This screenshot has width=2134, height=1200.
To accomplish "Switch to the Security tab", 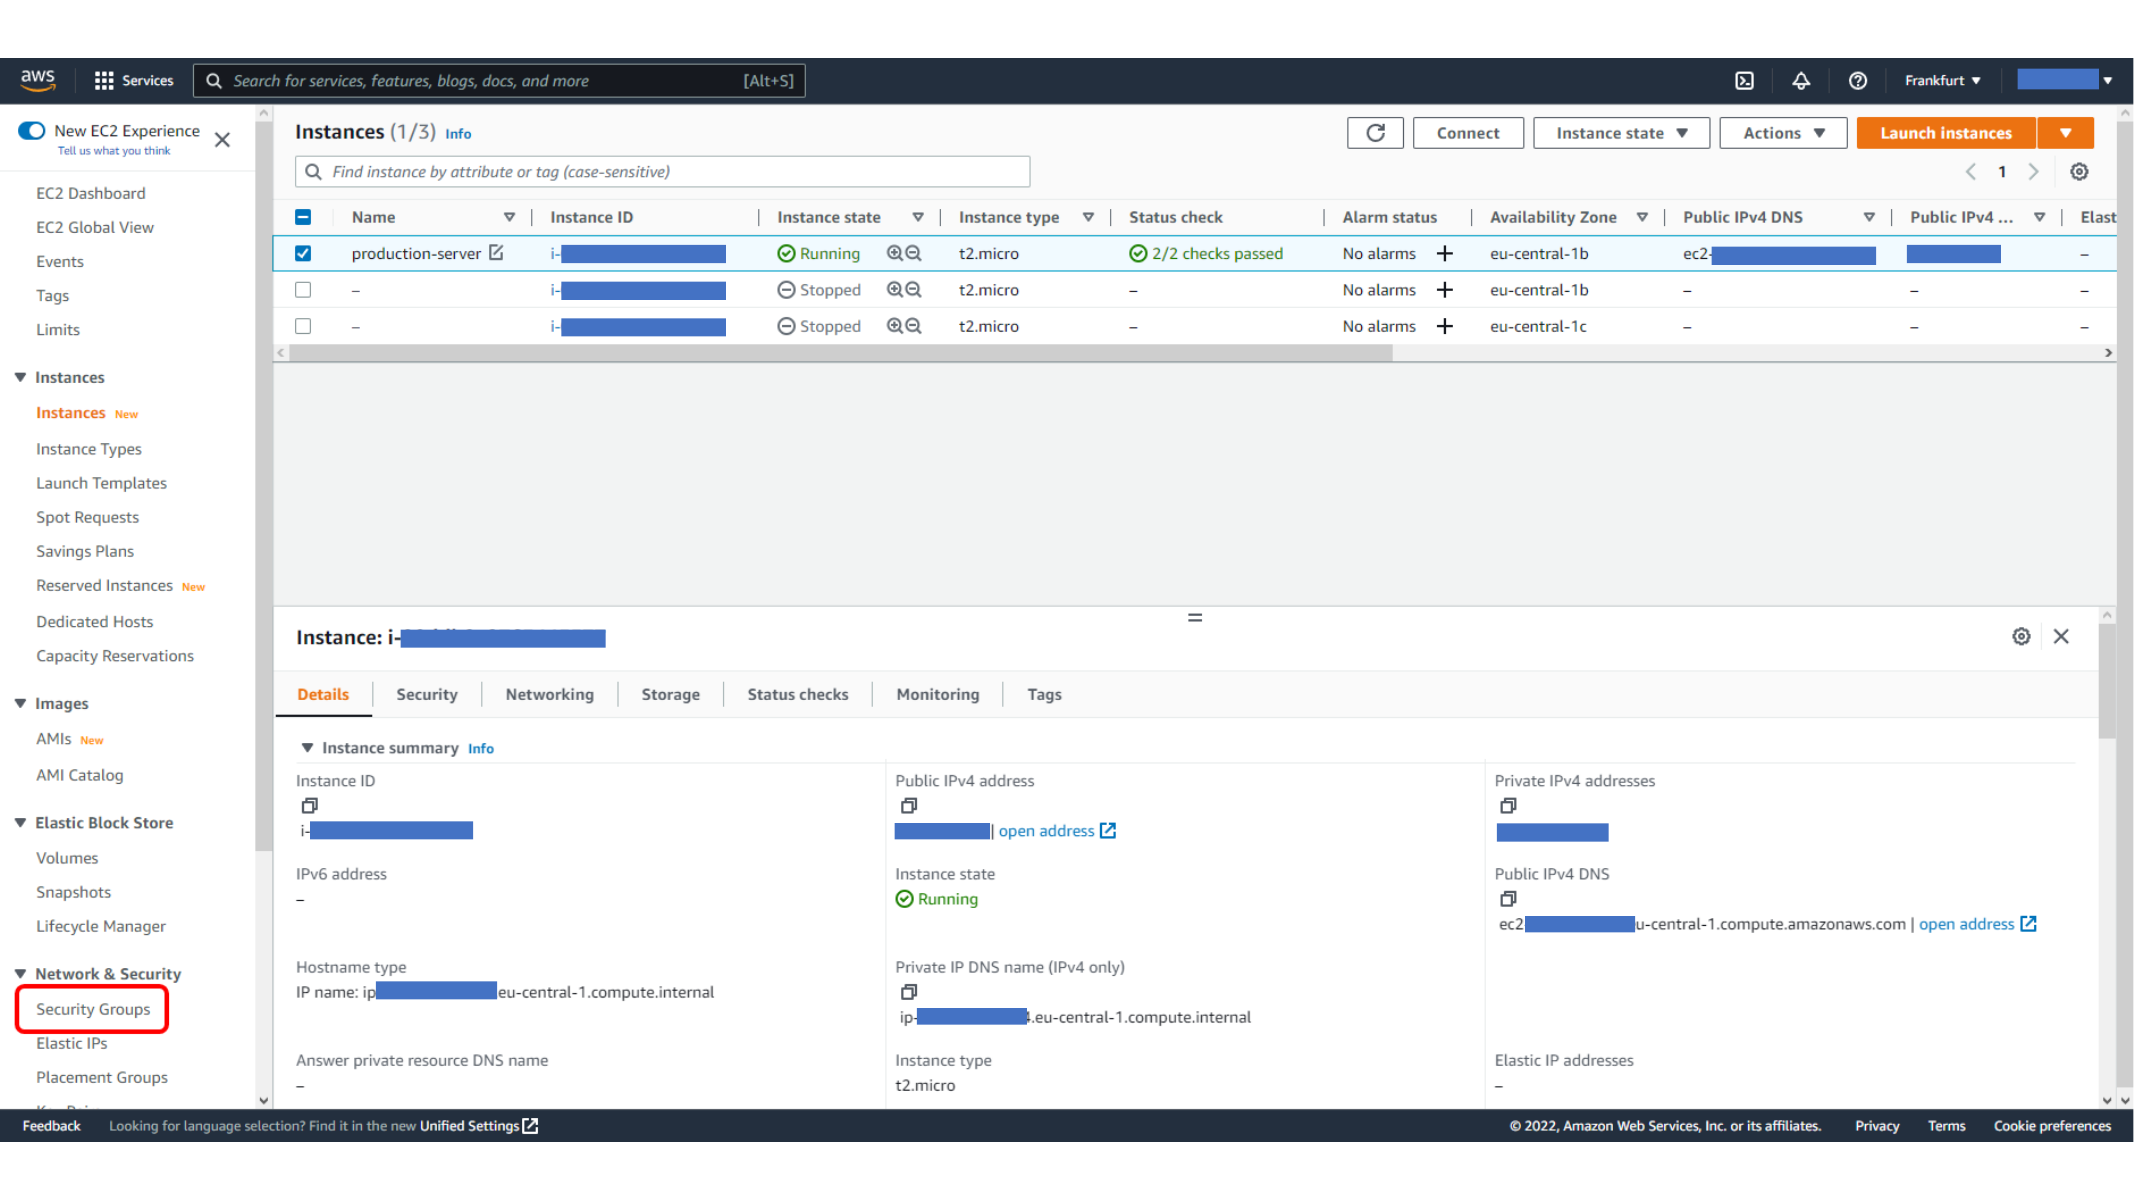I will pos(427,695).
